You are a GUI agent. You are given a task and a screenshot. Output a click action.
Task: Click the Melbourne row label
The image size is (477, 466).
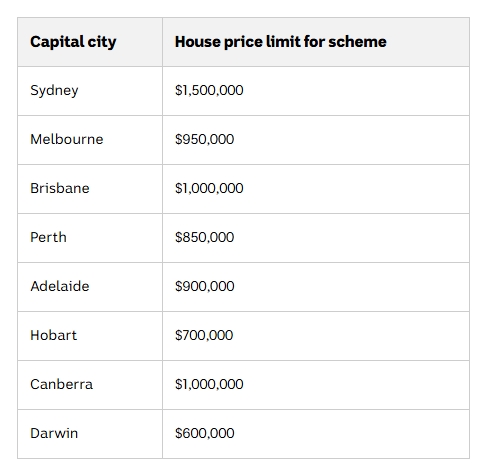click(x=67, y=139)
